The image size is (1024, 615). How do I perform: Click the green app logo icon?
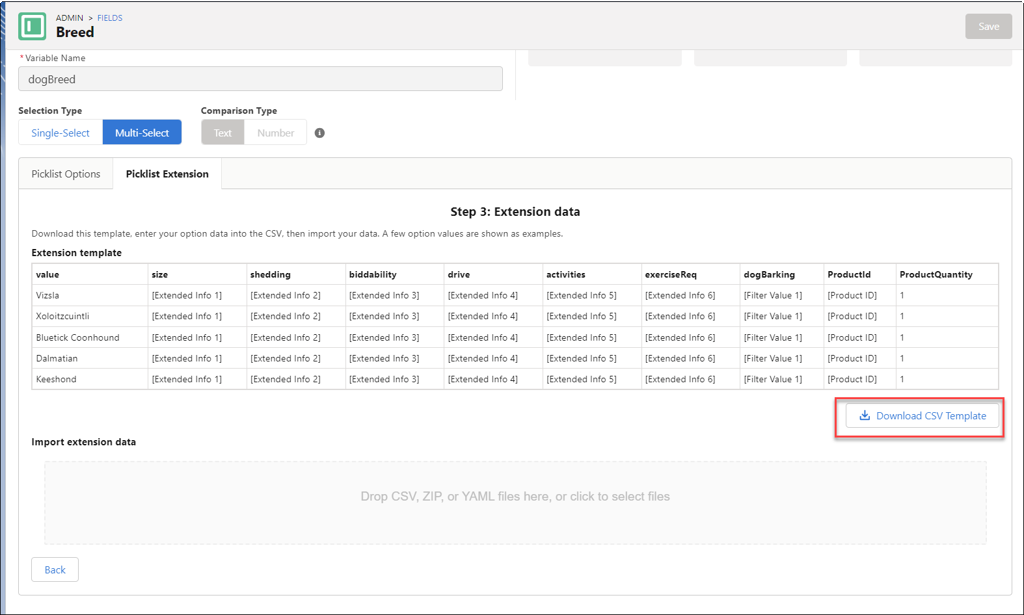point(32,27)
